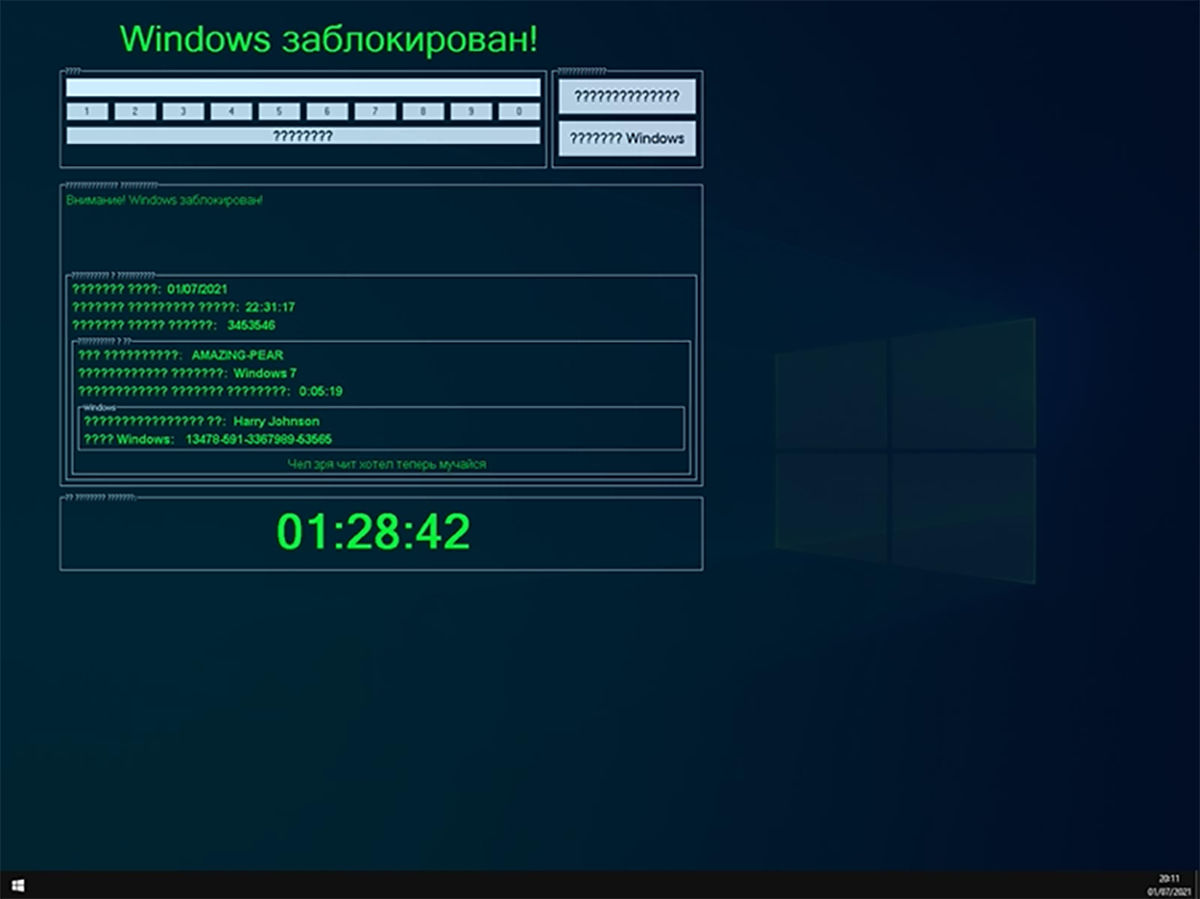Image resolution: width=1200 pixels, height=899 pixels.
Task: Click the countdown timer 01:28:42
Action: coord(373,532)
